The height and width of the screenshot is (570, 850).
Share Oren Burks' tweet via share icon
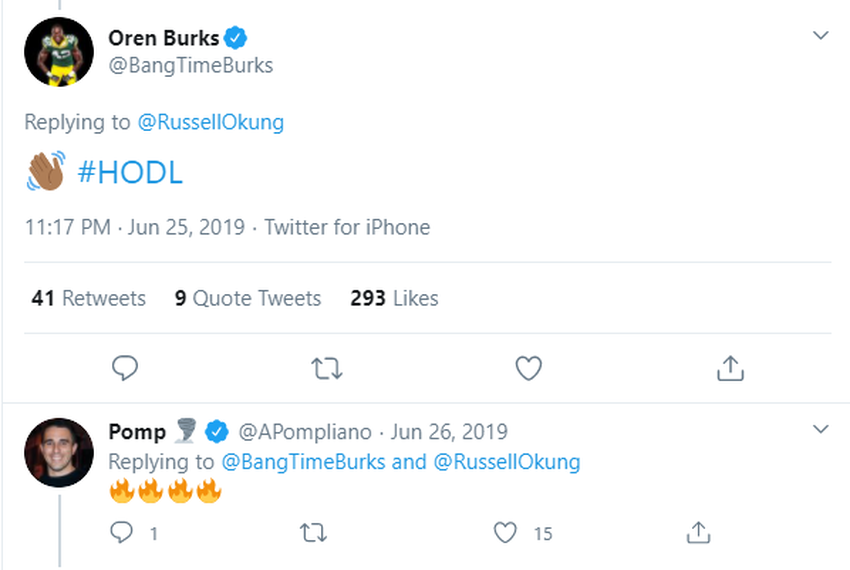(731, 369)
